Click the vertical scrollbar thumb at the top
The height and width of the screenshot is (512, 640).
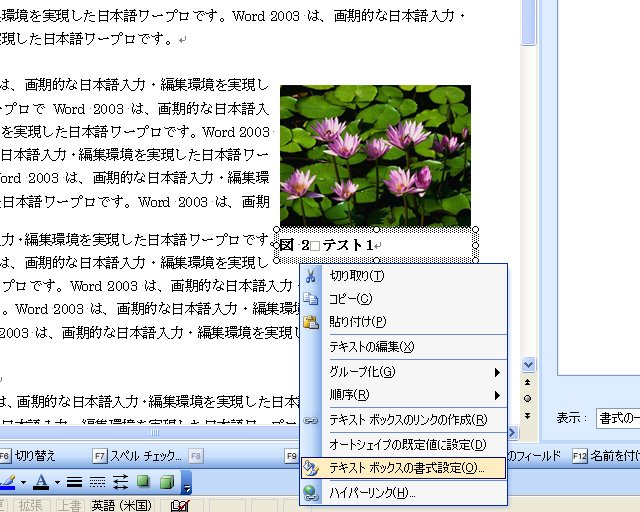pos(529,22)
